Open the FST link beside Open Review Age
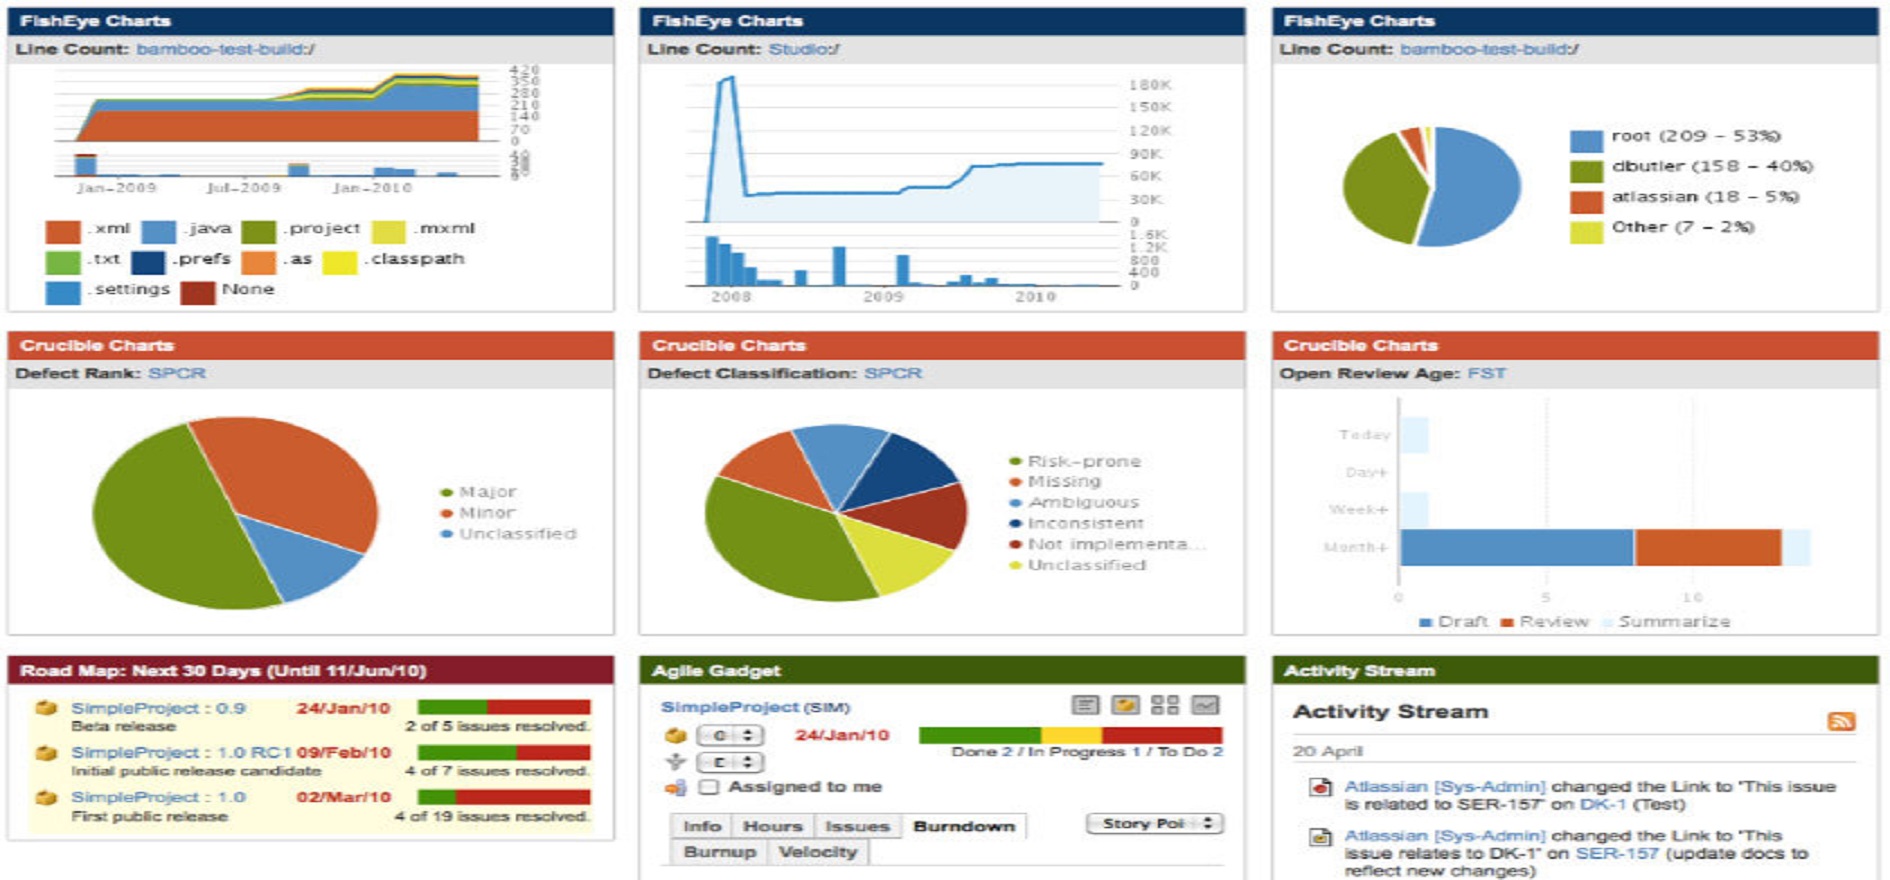This screenshot has height=880, width=1890. click(1487, 373)
